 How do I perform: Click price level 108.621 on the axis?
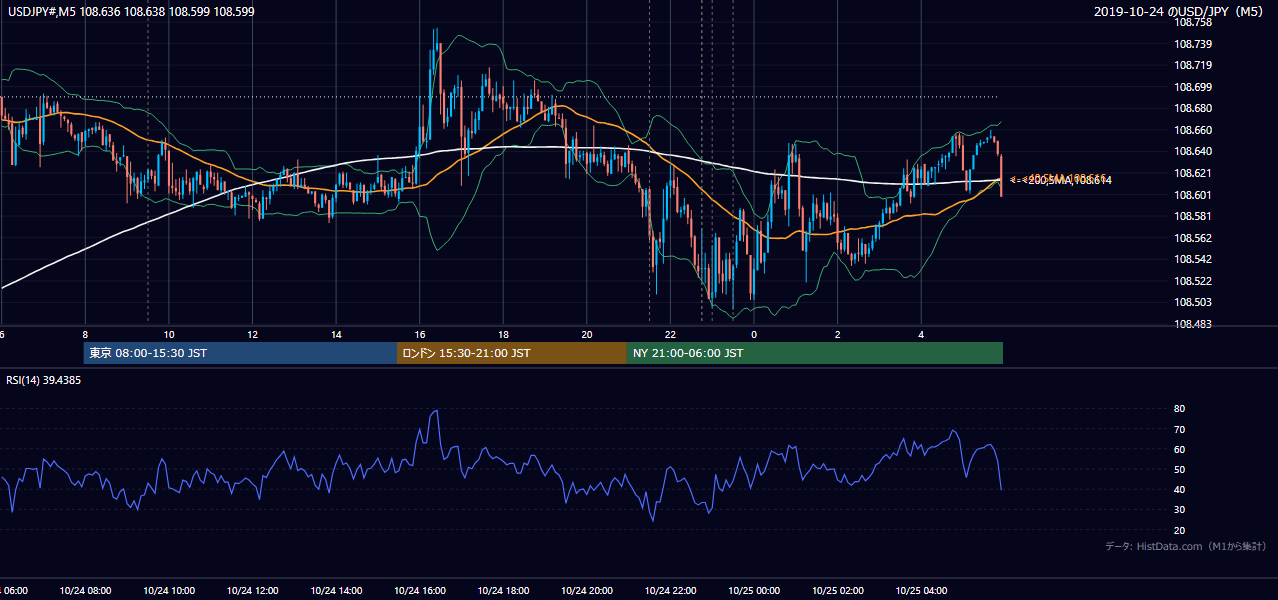(1192, 173)
